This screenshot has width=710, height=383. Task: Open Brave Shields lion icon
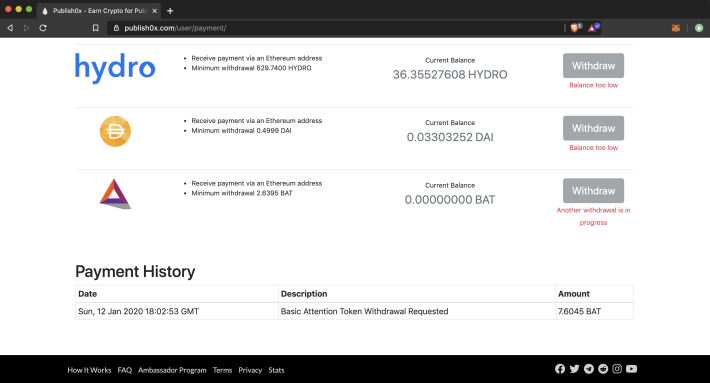[x=576, y=28]
